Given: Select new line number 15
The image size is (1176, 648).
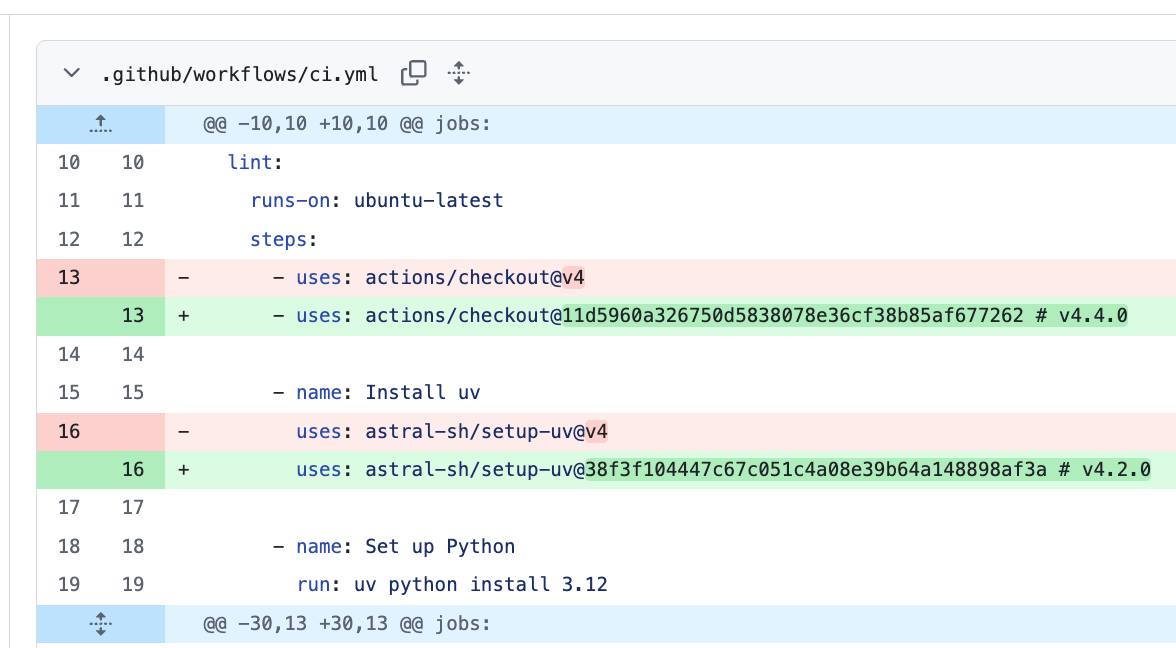Looking at the screenshot, I should (x=133, y=392).
